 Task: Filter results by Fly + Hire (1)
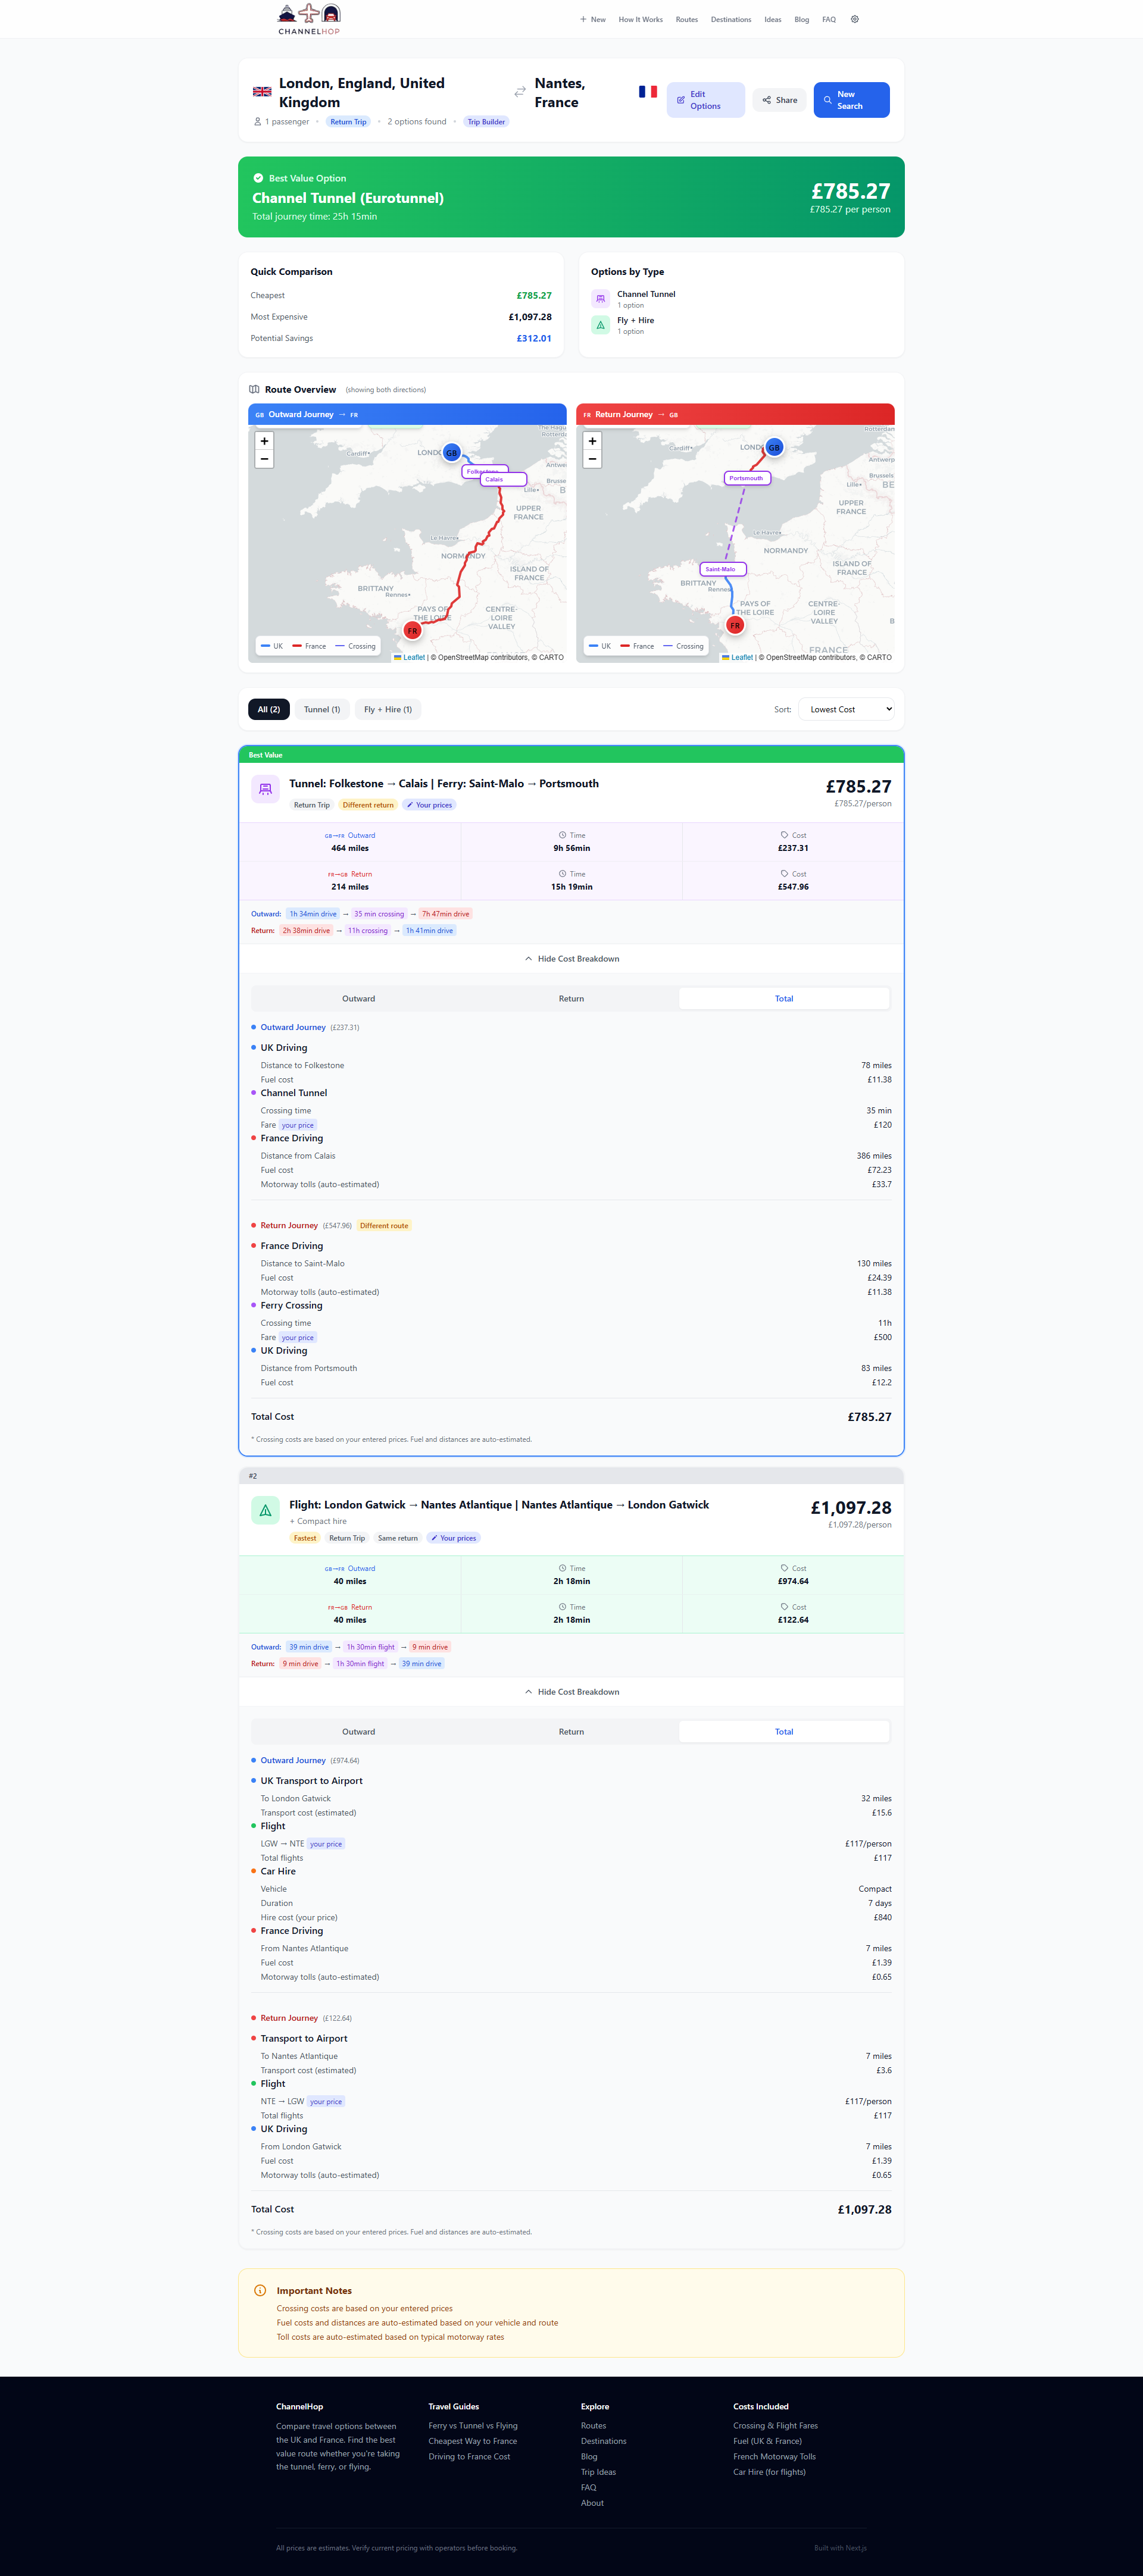[x=388, y=709]
